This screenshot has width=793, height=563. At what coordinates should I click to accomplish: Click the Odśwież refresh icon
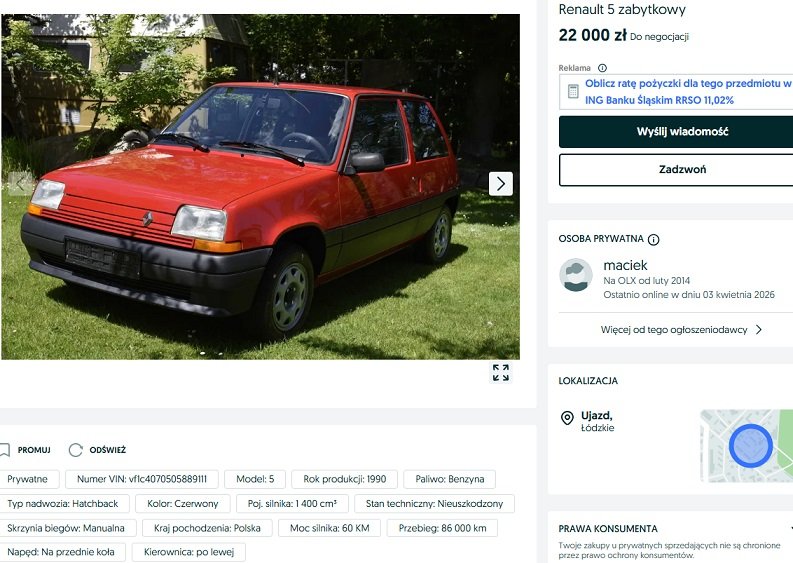click(75, 450)
